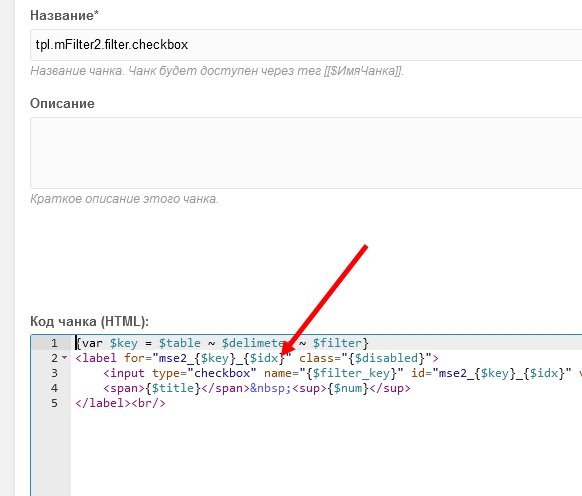The height and width of the screenshot is (496, 582).
Task: Click the empty Описание text area
Action: tap(306, 153)
